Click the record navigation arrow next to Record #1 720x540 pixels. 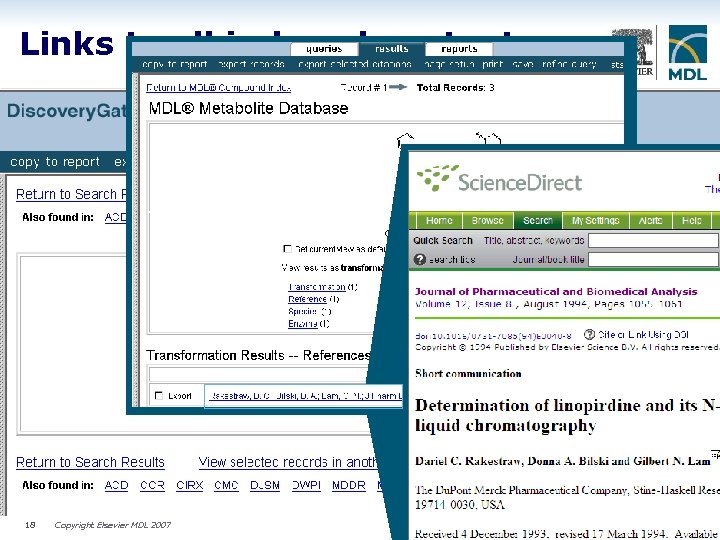coord(398,87)
